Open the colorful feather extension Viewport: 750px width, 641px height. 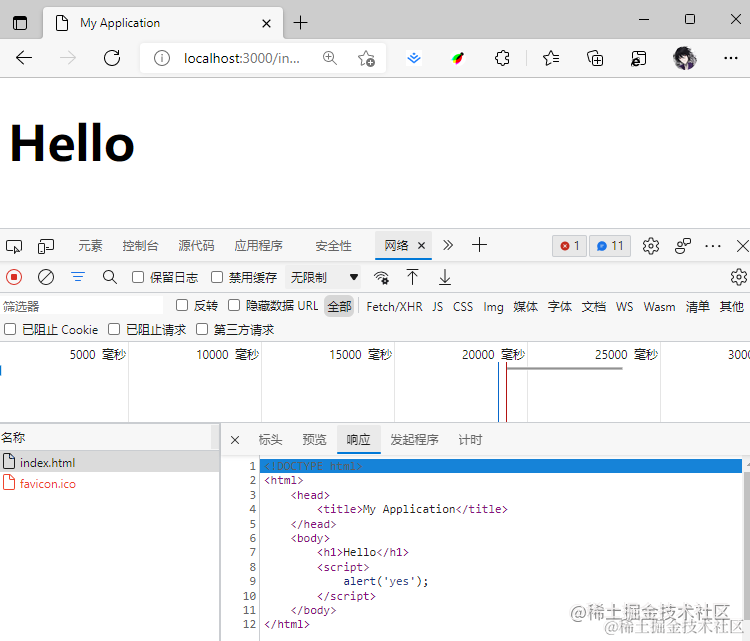coord(458,58)
